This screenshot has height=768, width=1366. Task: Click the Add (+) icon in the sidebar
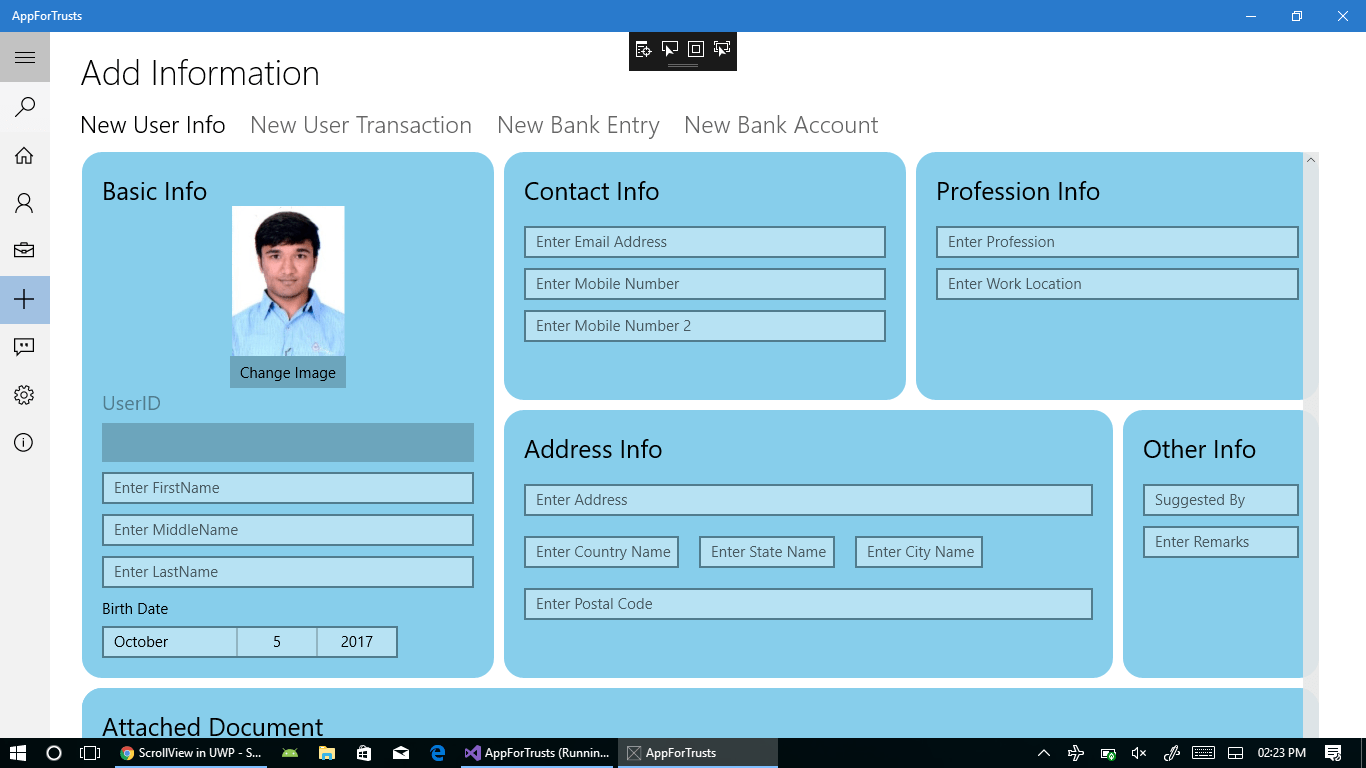pos(24,299)
